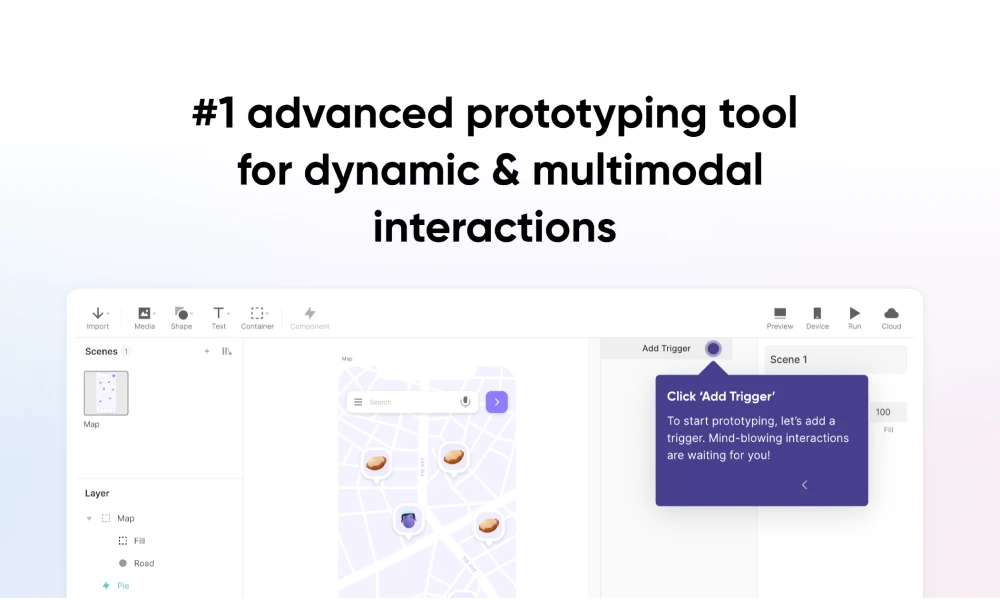Open the Import tool in the toolbar

click(97, 314)
